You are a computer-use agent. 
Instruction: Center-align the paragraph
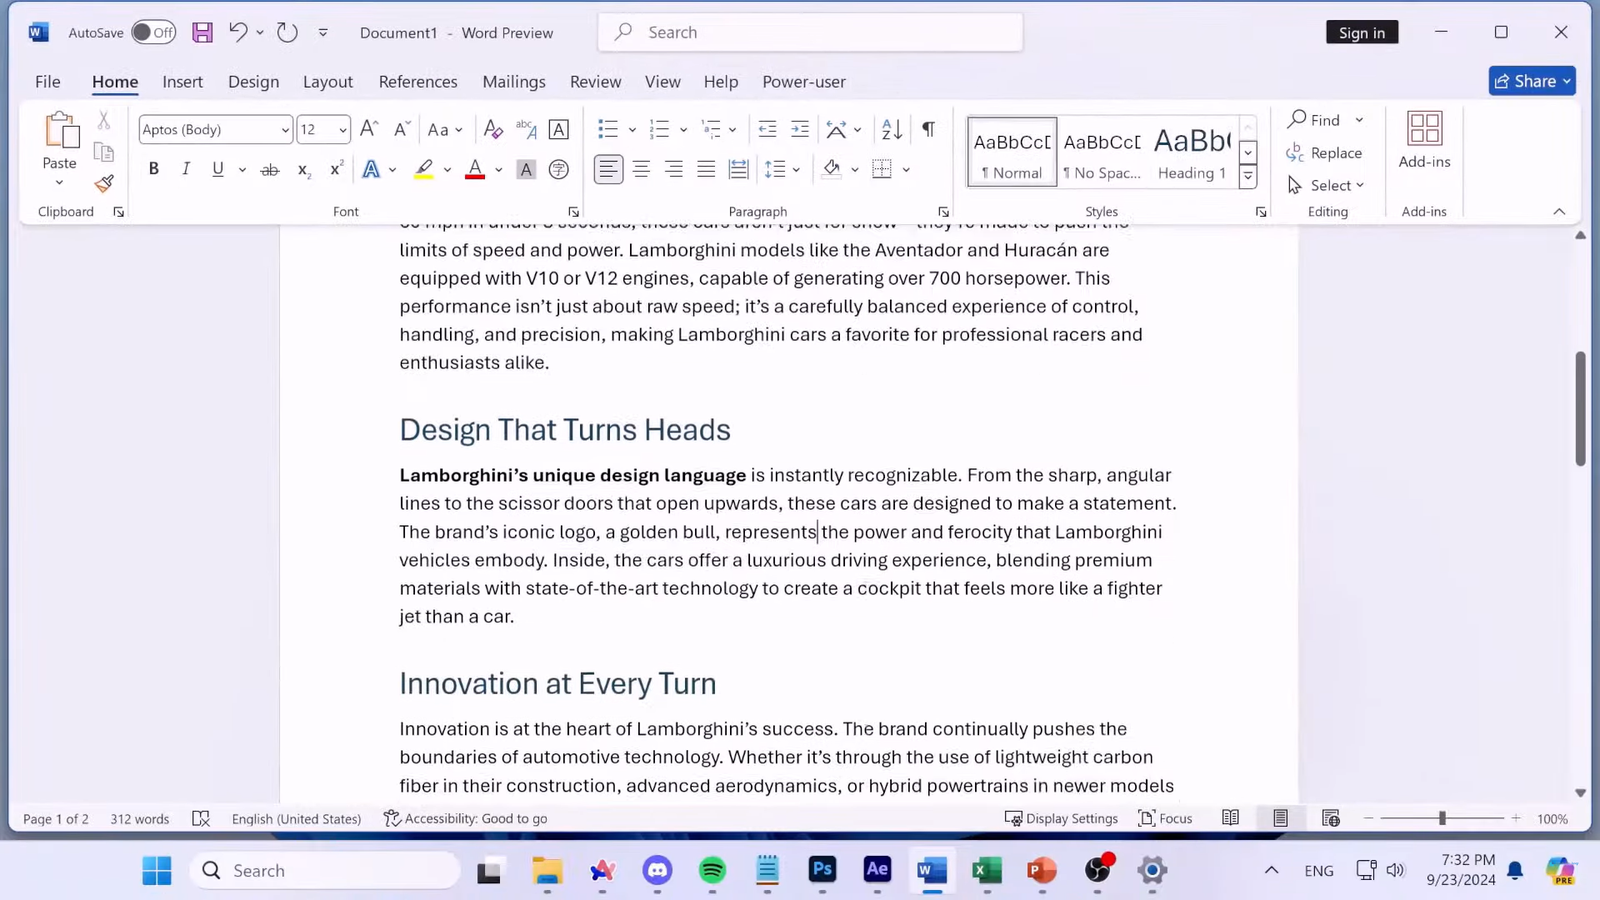[640, 169]
